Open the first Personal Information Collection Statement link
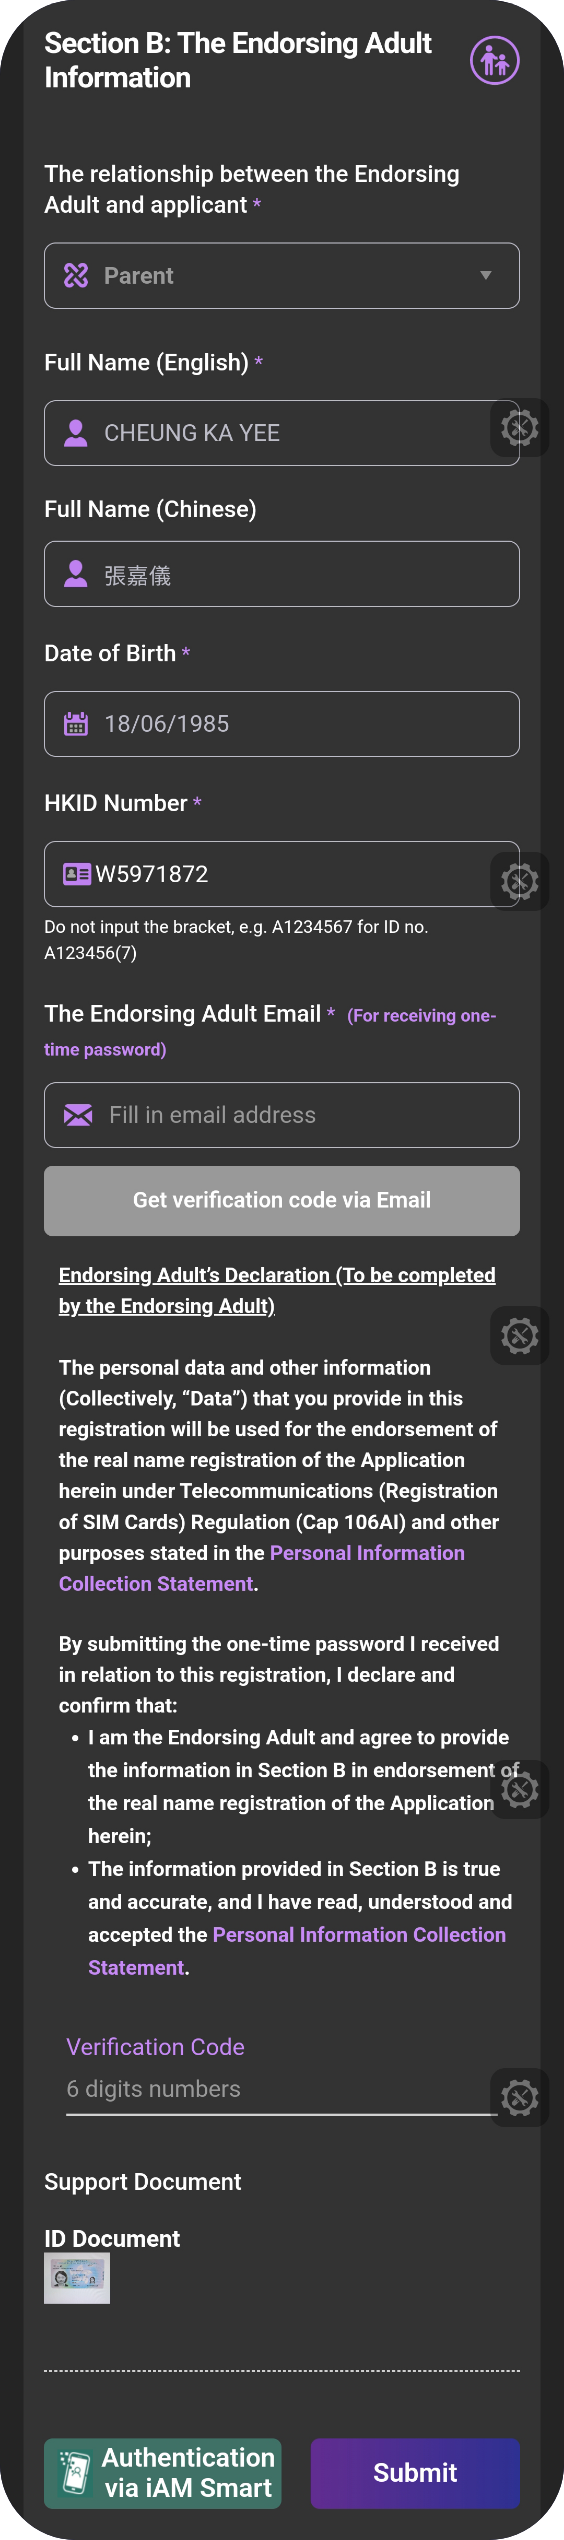Screen dimensions: 564x2540 click(262, 1568)
